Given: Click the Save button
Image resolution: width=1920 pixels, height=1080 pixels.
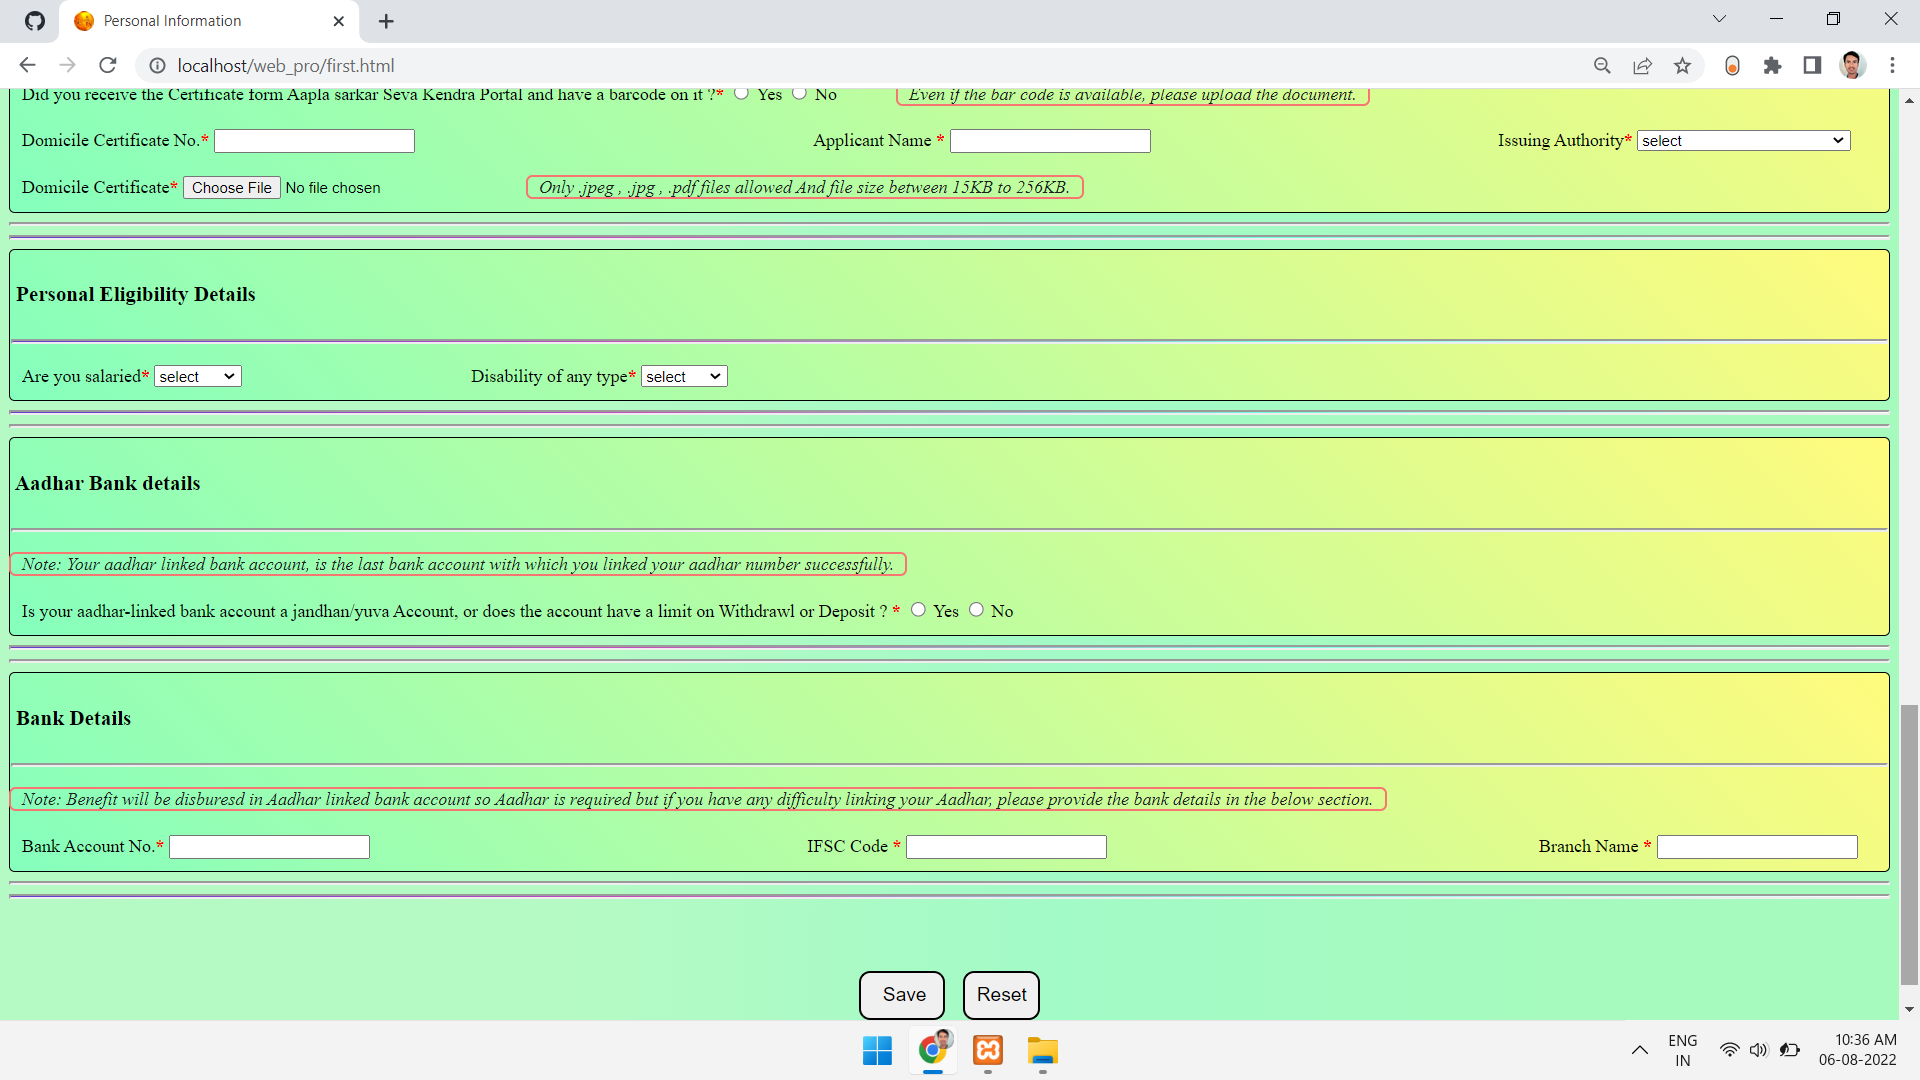Looking at the screenshot, I should click(x=902, y=995).
